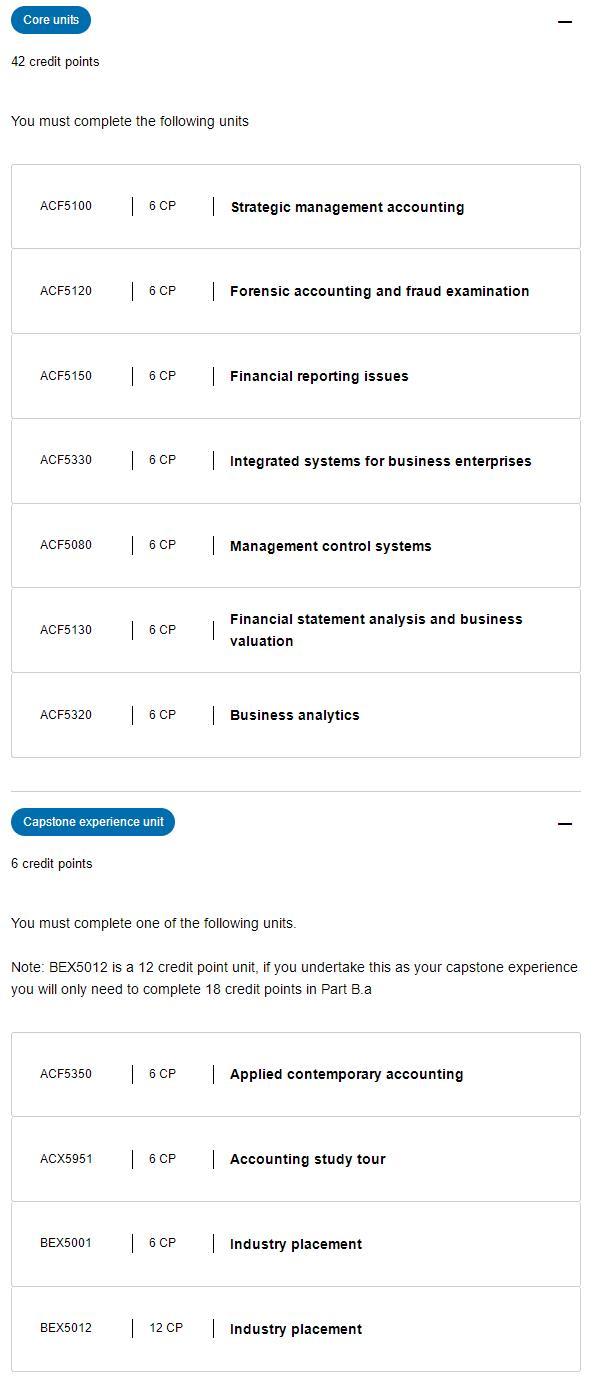596x1382 pixels.
Task: Click the Core units badge
Action: coord(51,20)
